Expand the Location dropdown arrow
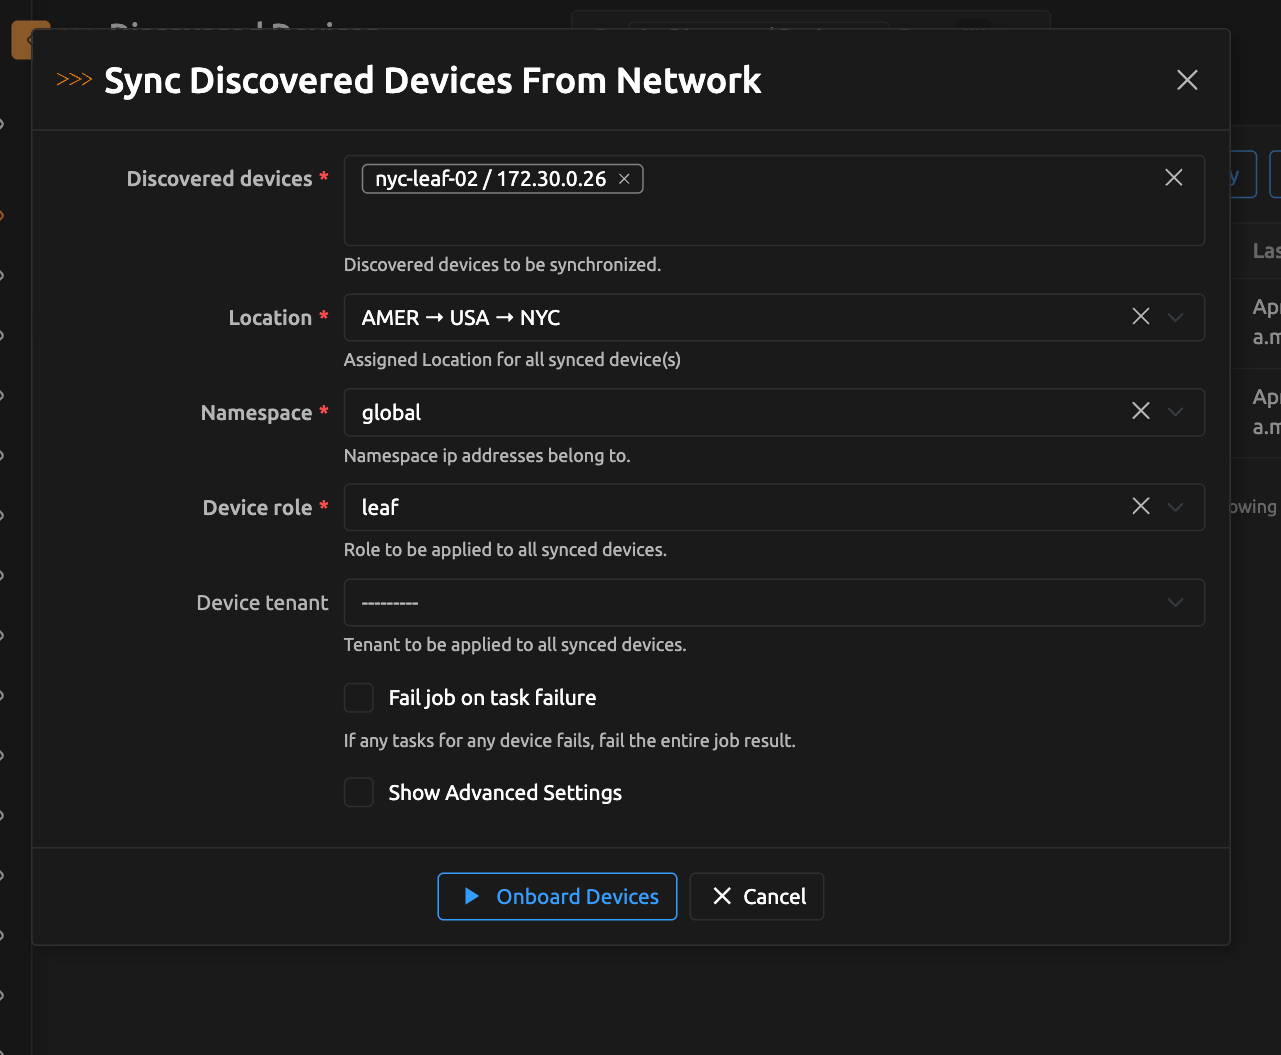Image resolution: width=1281 pixels, height=1055 pixels. click(1176, 318)
